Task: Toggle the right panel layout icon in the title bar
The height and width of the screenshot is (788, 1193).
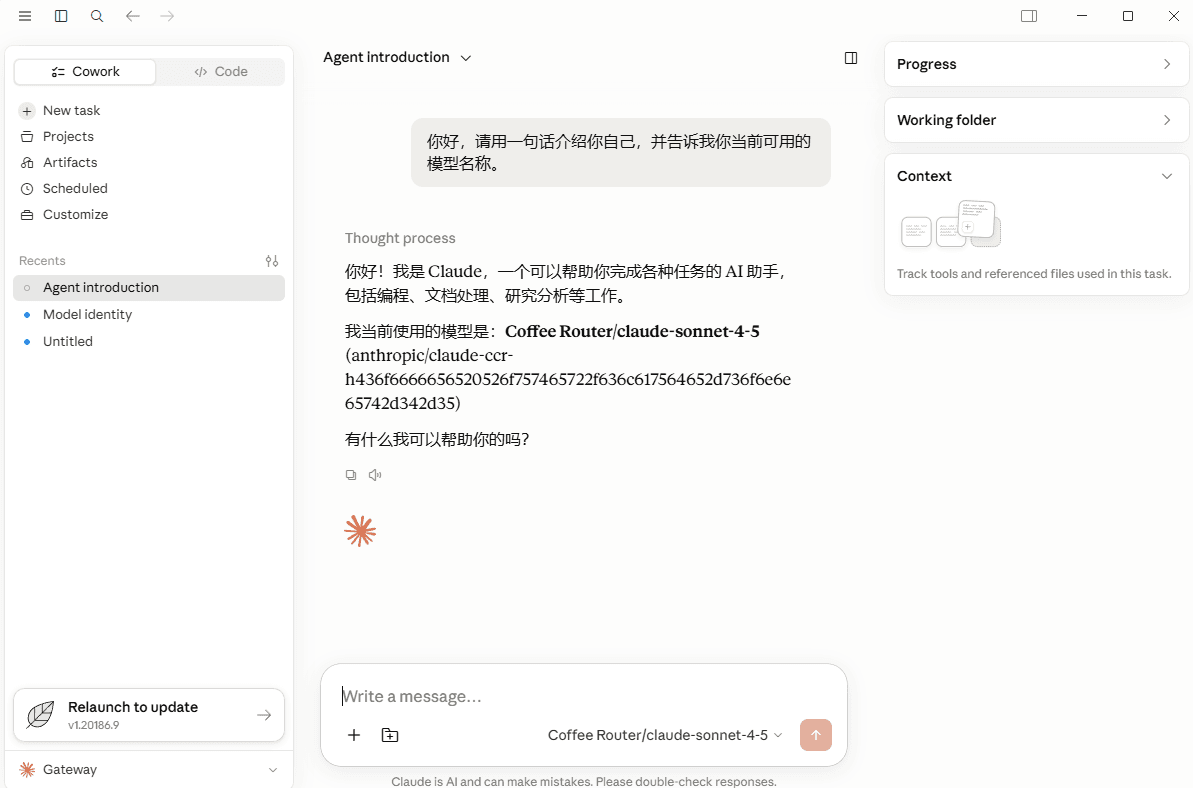Action: (1029, 16)
